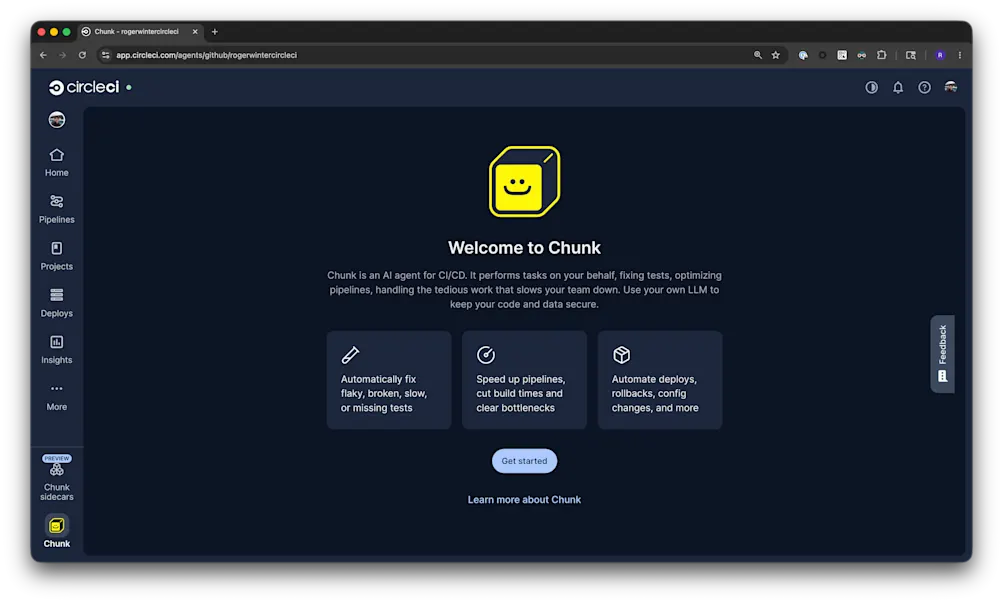Image resolution: width=1003 pixels, height=603 pixels.
Task: Select the 'Speed up pipelines' card text
Action: point(521,393)
